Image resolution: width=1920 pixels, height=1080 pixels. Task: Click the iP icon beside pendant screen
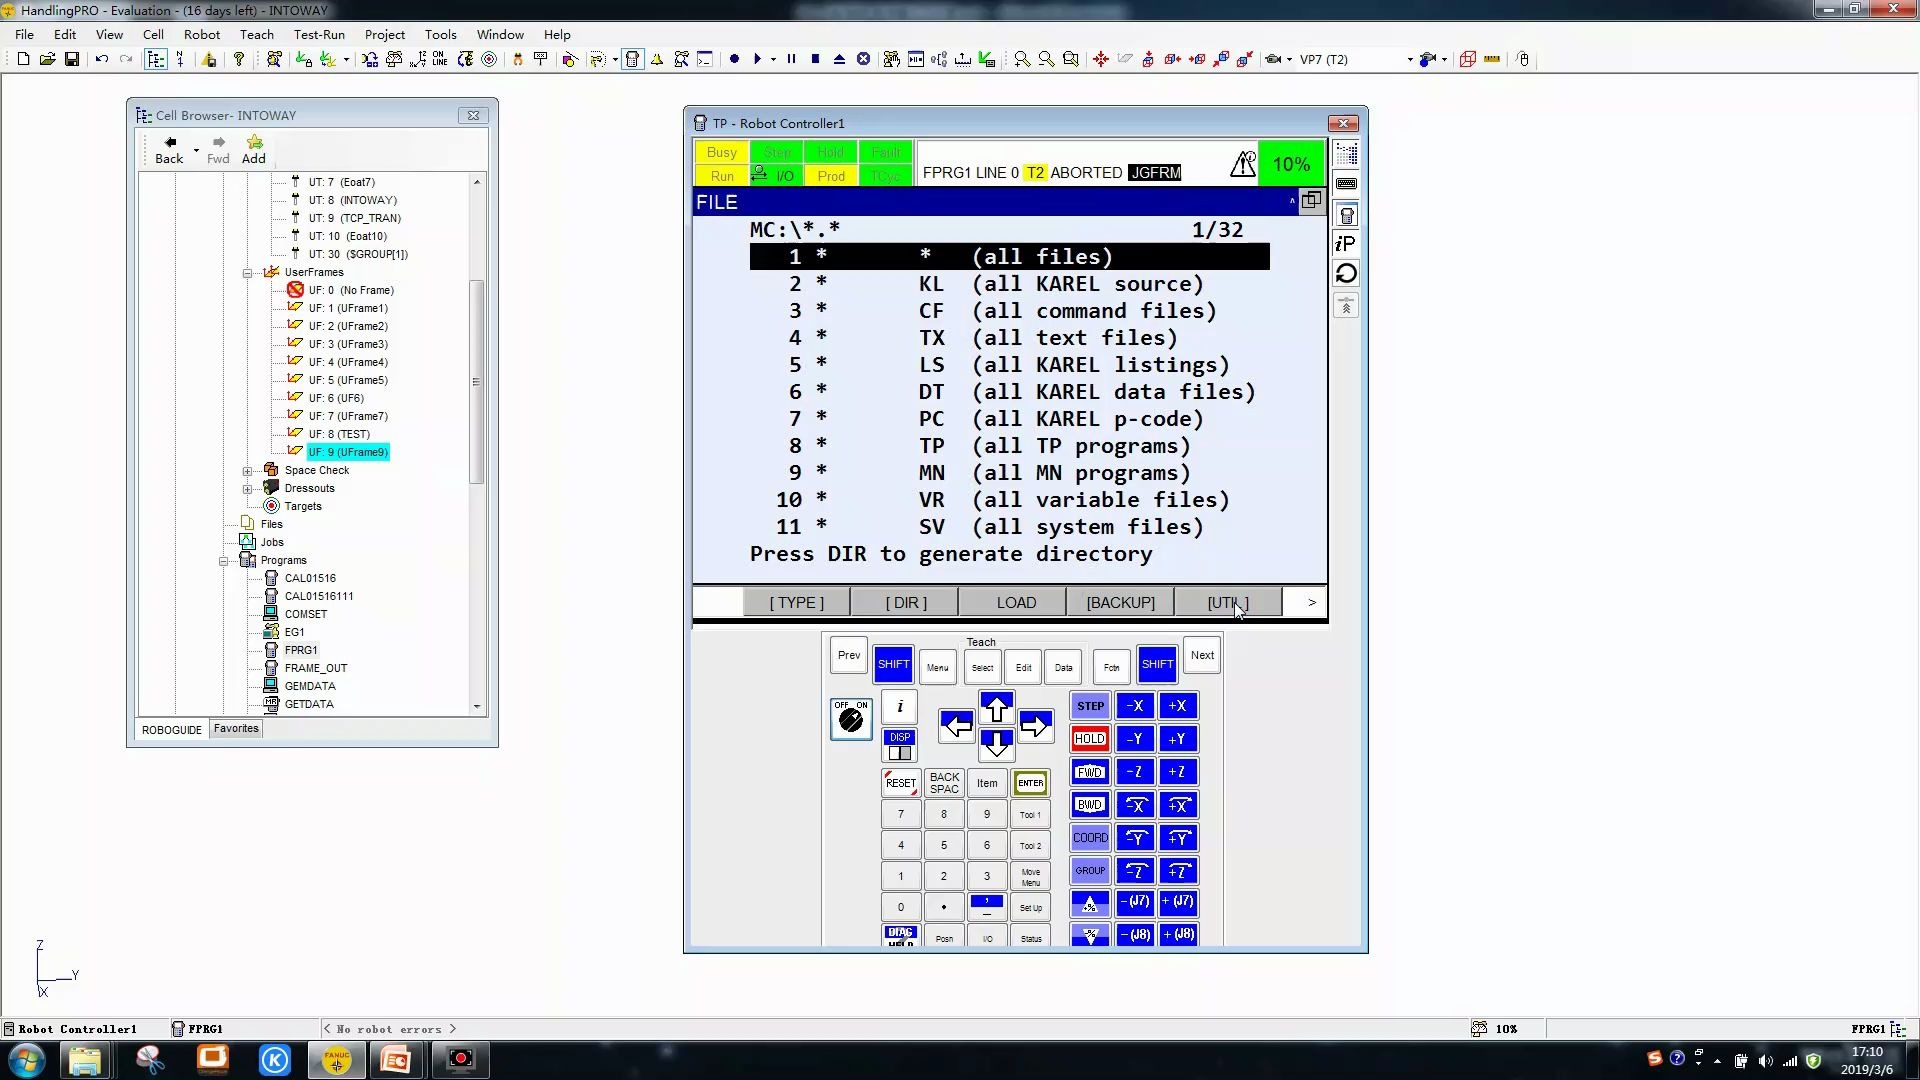tap(1346, 243)
